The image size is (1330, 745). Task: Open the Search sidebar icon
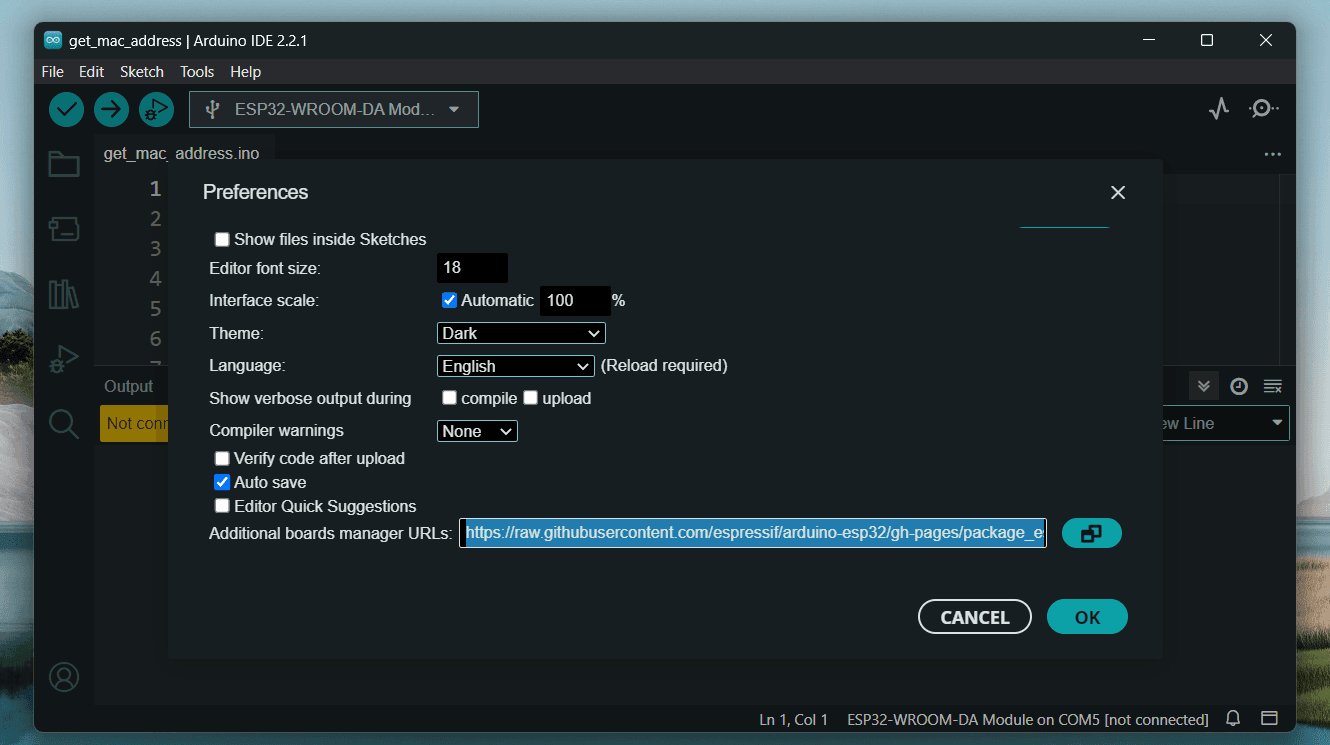click(x=64, y=424)
